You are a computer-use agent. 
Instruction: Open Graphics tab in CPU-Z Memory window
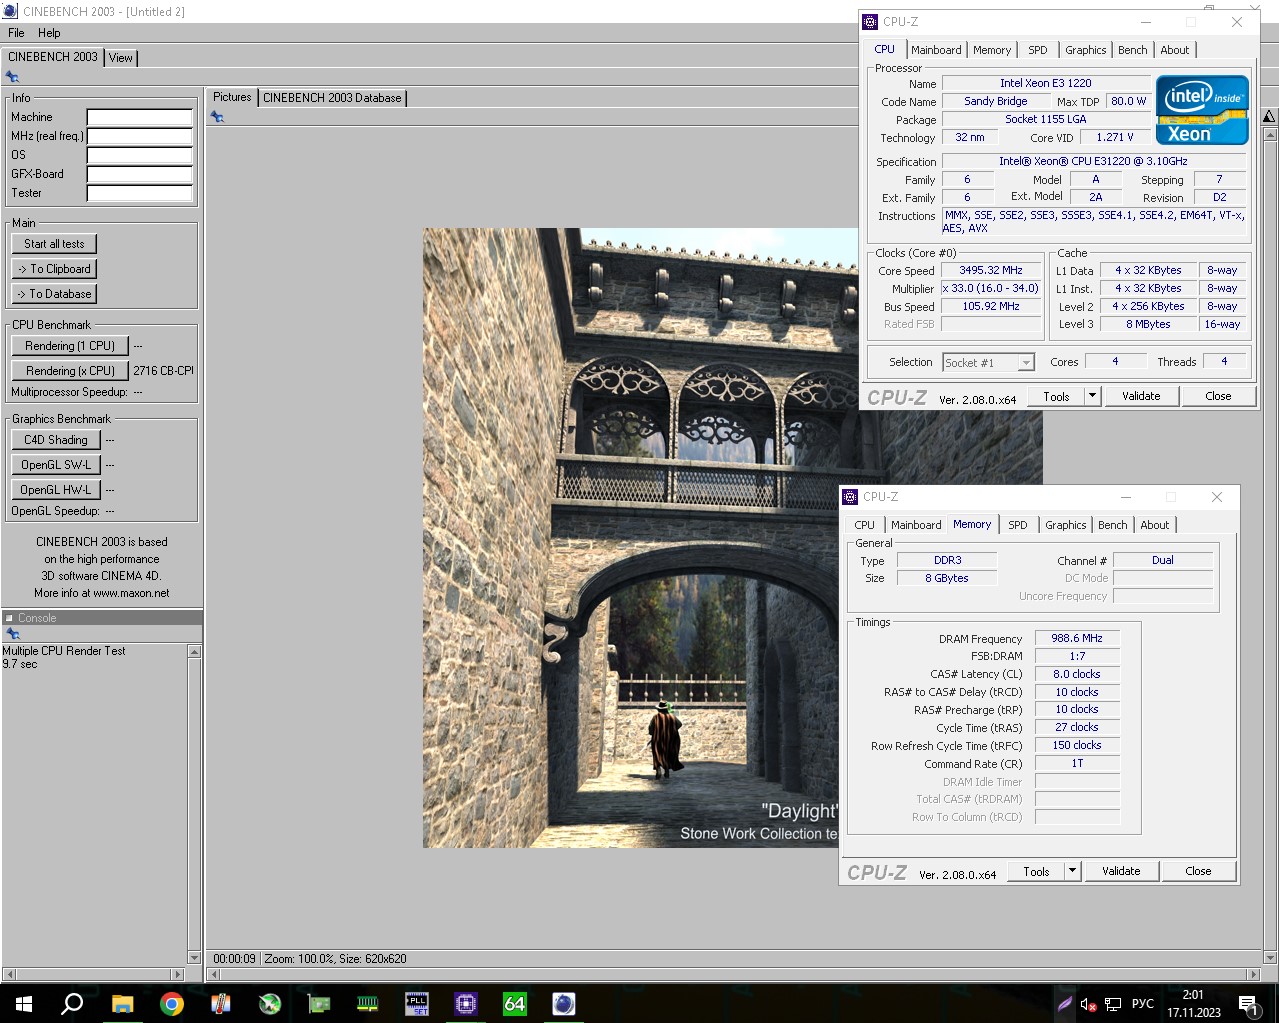click(1065, 525)
